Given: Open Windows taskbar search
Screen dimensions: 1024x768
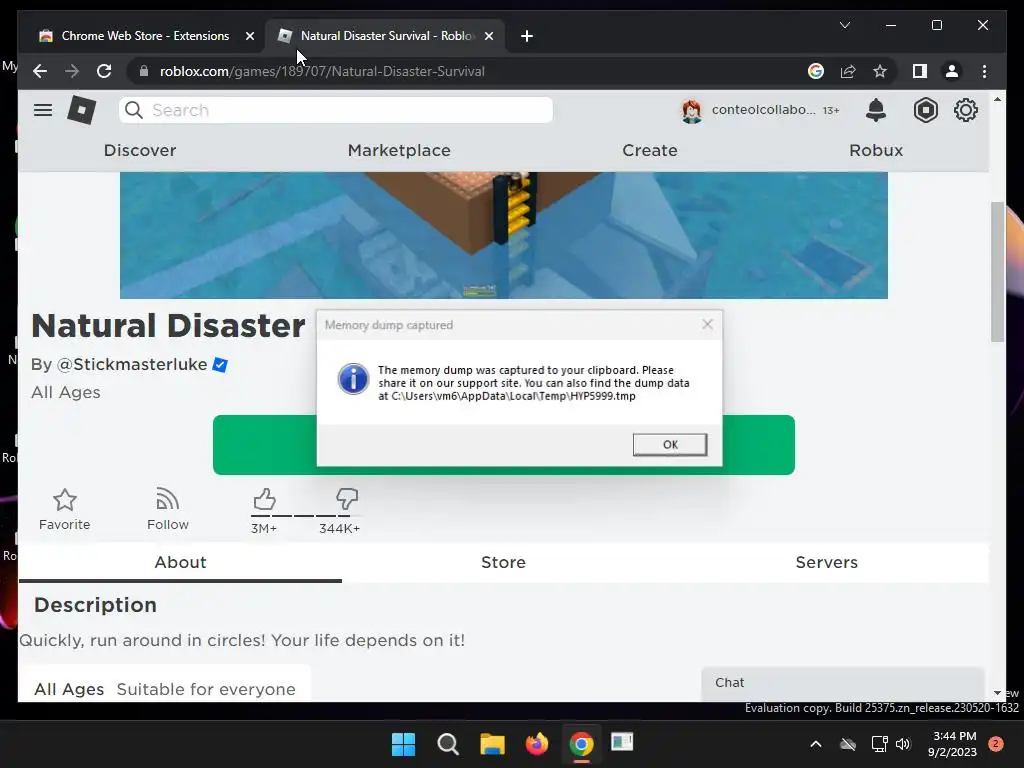Looking at the screenshot, I should [448, 744].
